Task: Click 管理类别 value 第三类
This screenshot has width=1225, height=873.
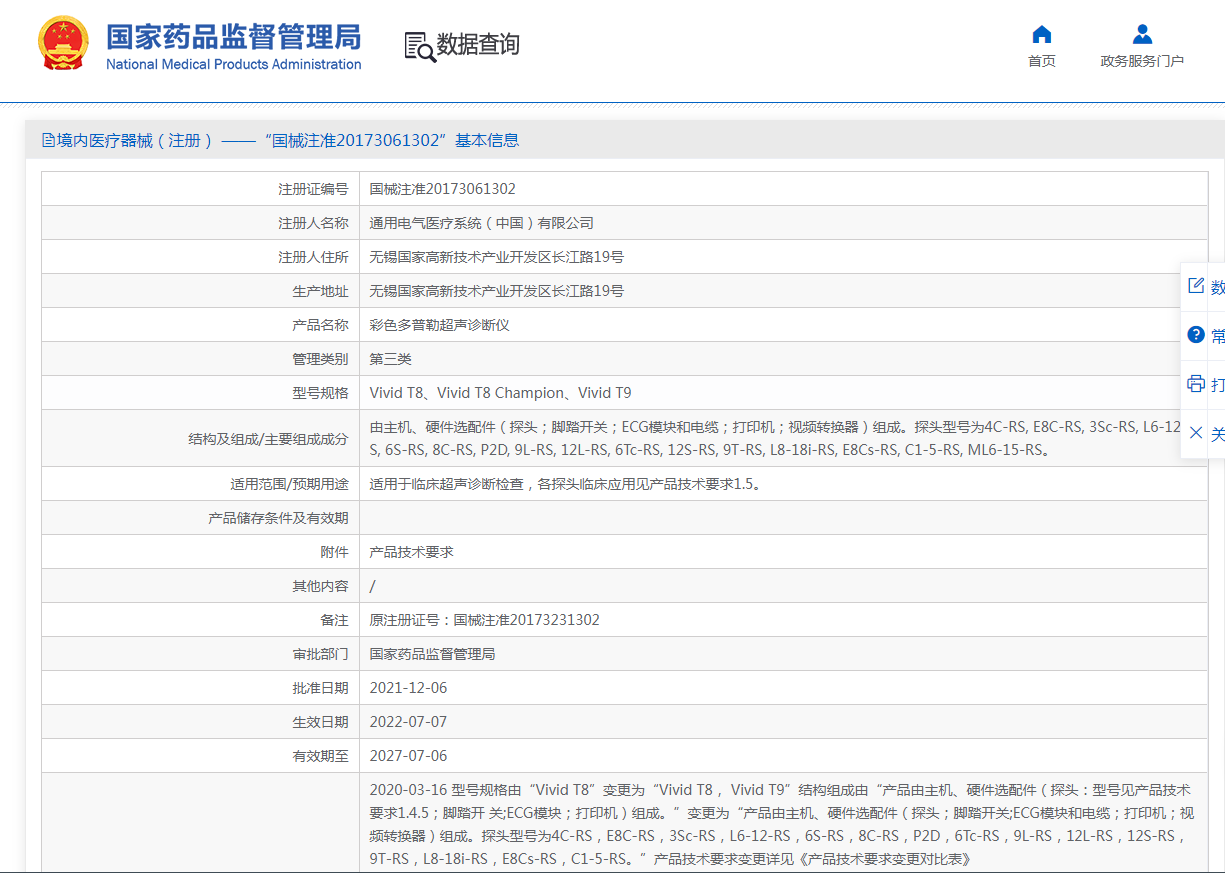Action: (390, 359)
